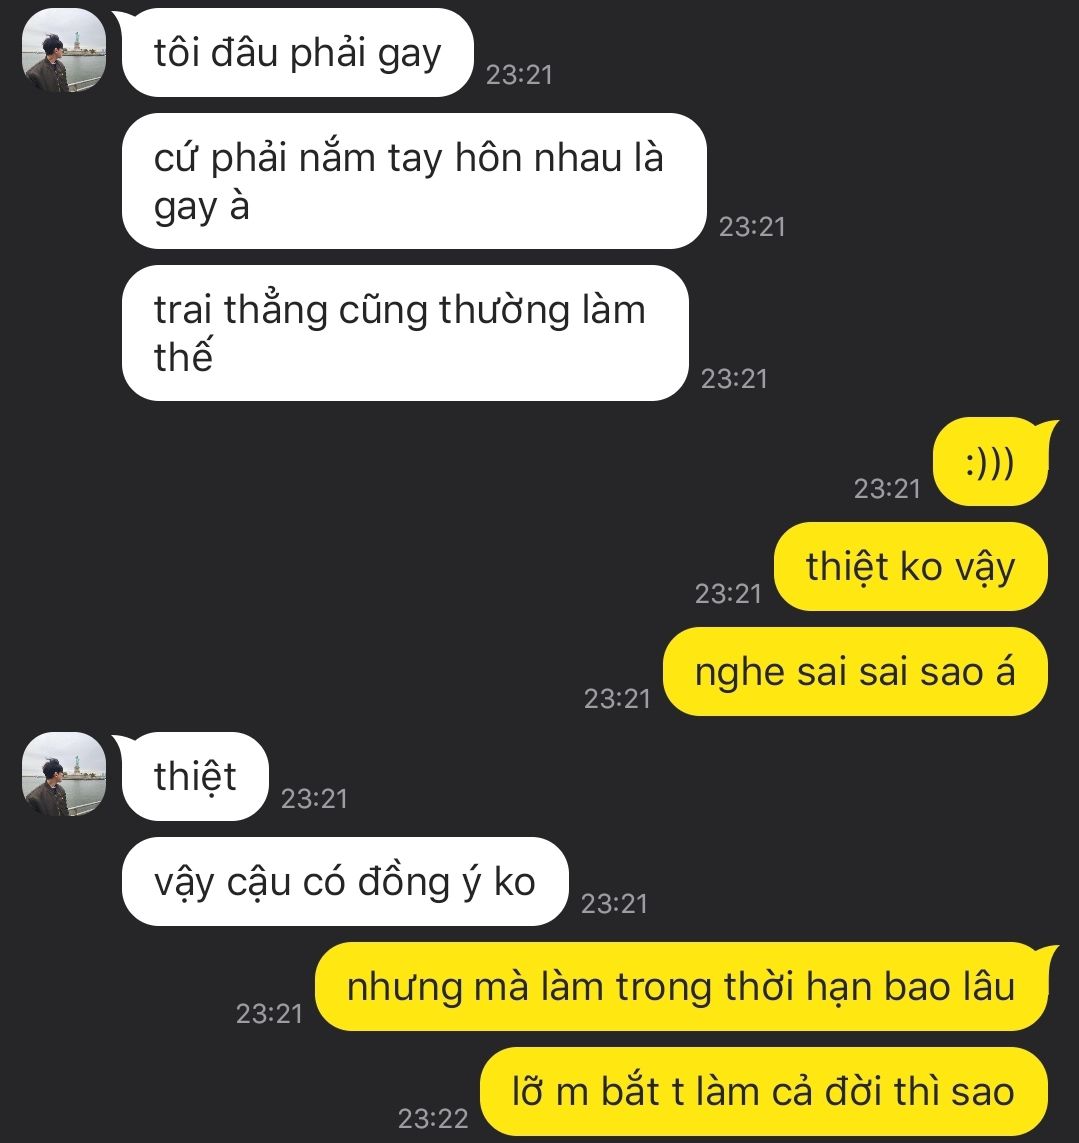Tap the timestamp left of ":)))" bubble
1079x1143 pixels.
pos(887,489)
